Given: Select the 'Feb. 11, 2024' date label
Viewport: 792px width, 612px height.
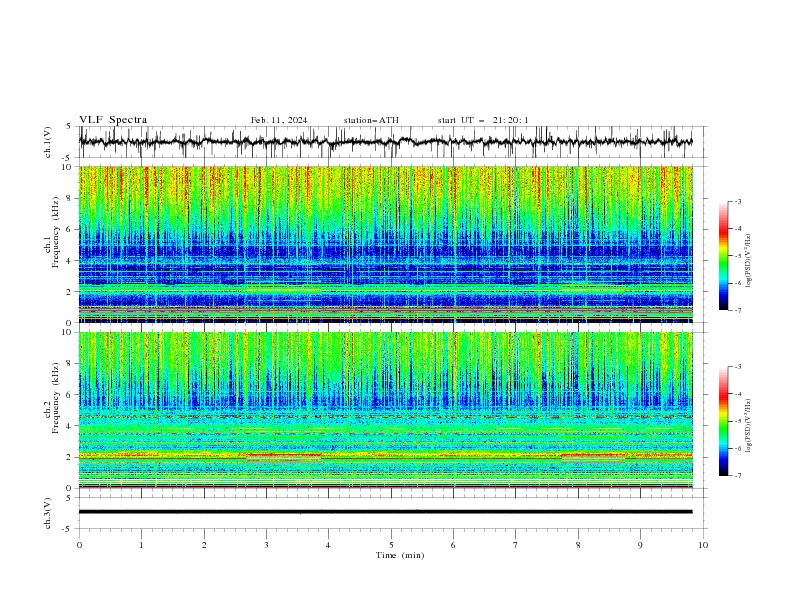Looking at the screenshot, I should tap(279, 120).
